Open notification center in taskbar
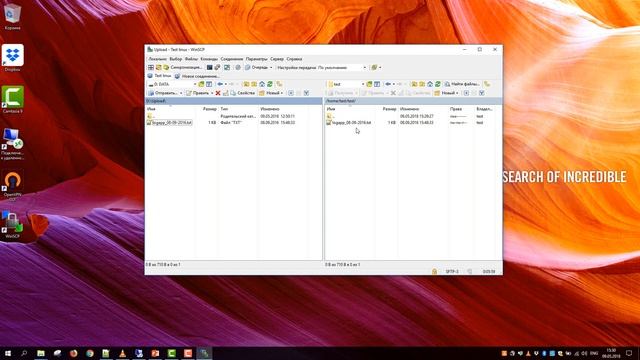This screenshot has width=640, height=360. (629, 353)
